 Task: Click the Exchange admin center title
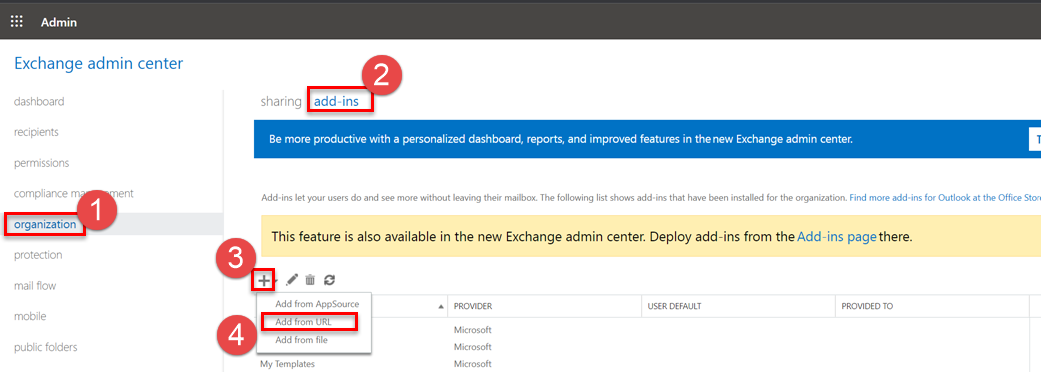pyautogui.click(x=98, y=64)
